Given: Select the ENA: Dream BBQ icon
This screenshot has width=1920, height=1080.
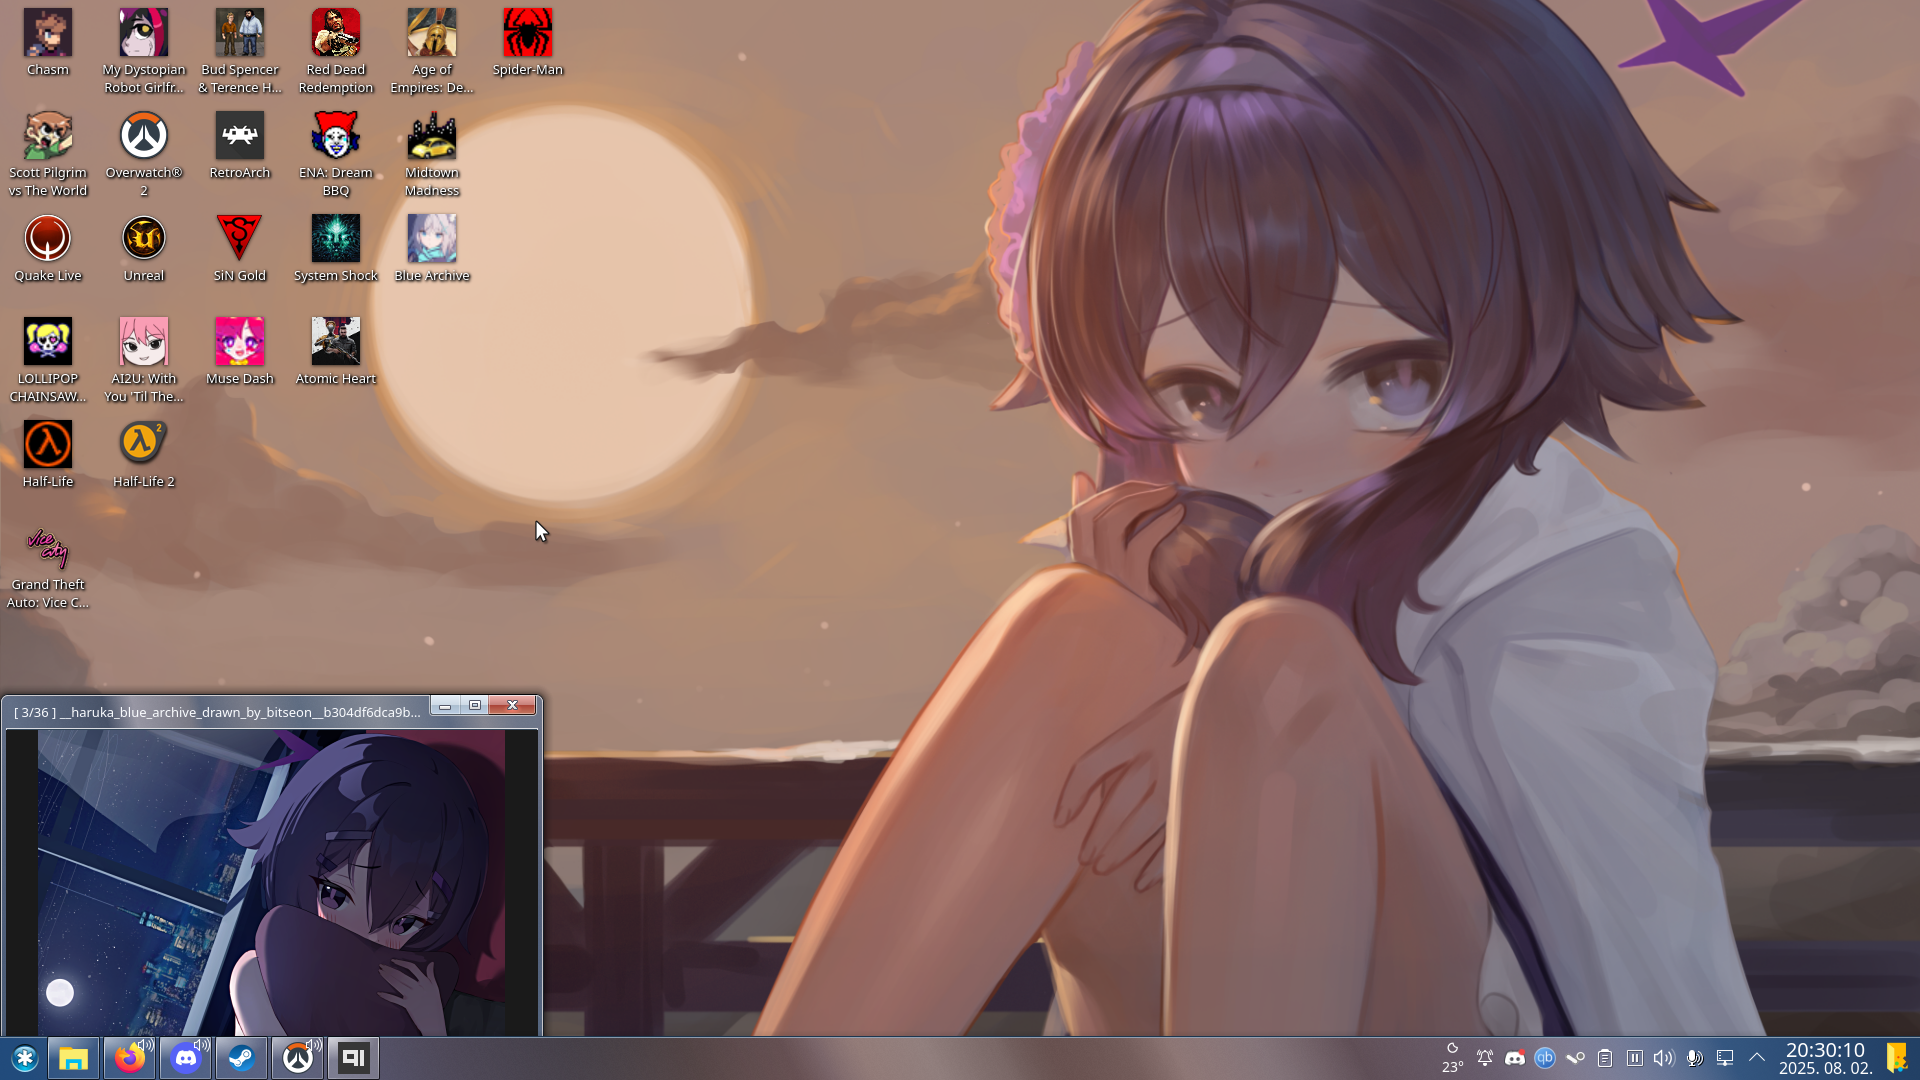Looking at the screenshot, I should tap(336, 155).
